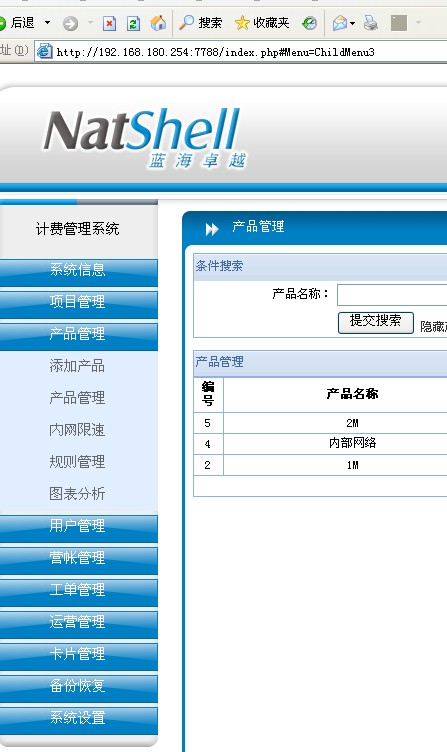Click the forward arrow navigation icon
The width and height of the screenshot is (447, 752).
coord(71,23)
